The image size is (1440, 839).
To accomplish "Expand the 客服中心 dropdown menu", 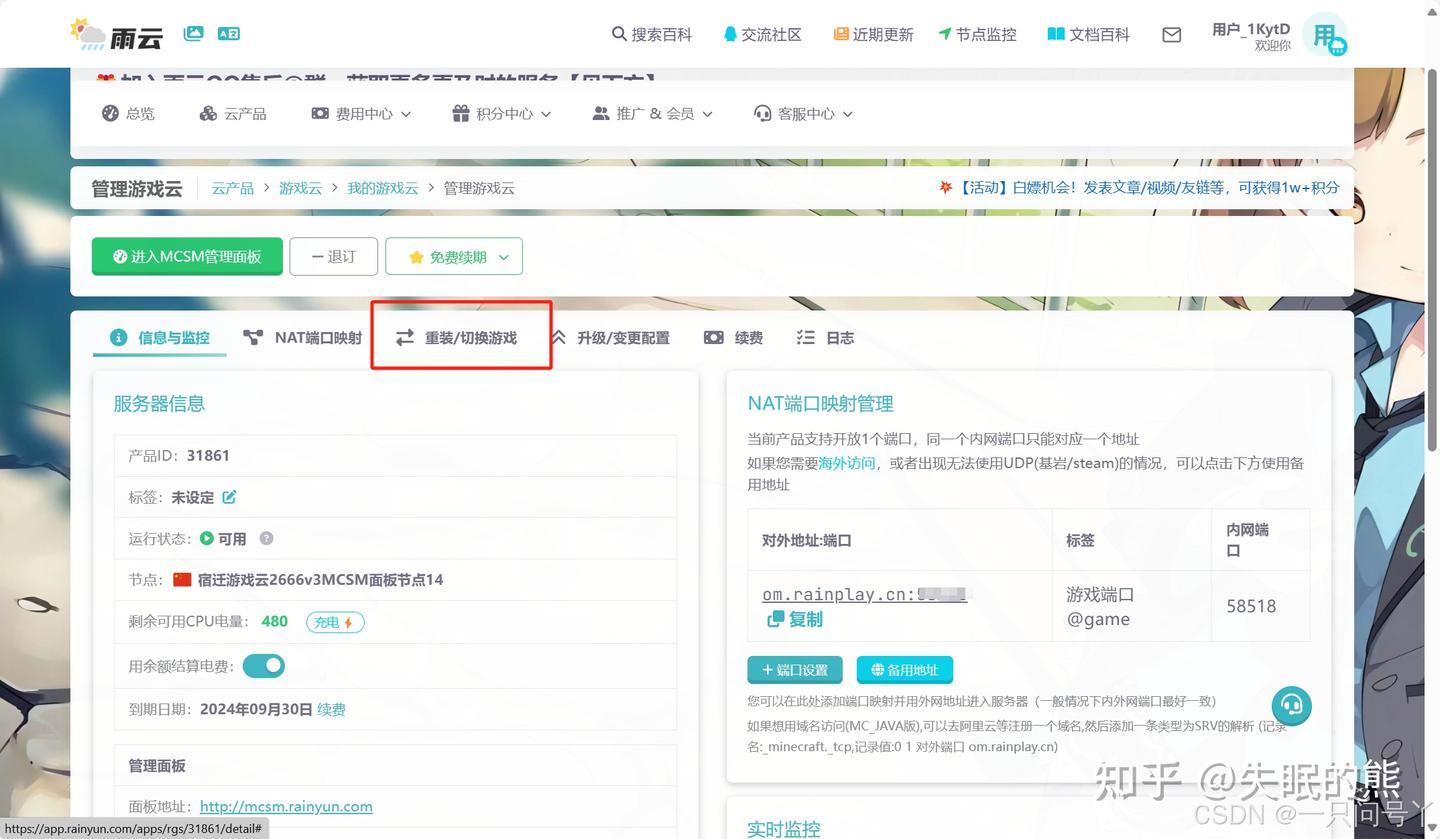I will [x=800, y=113].
